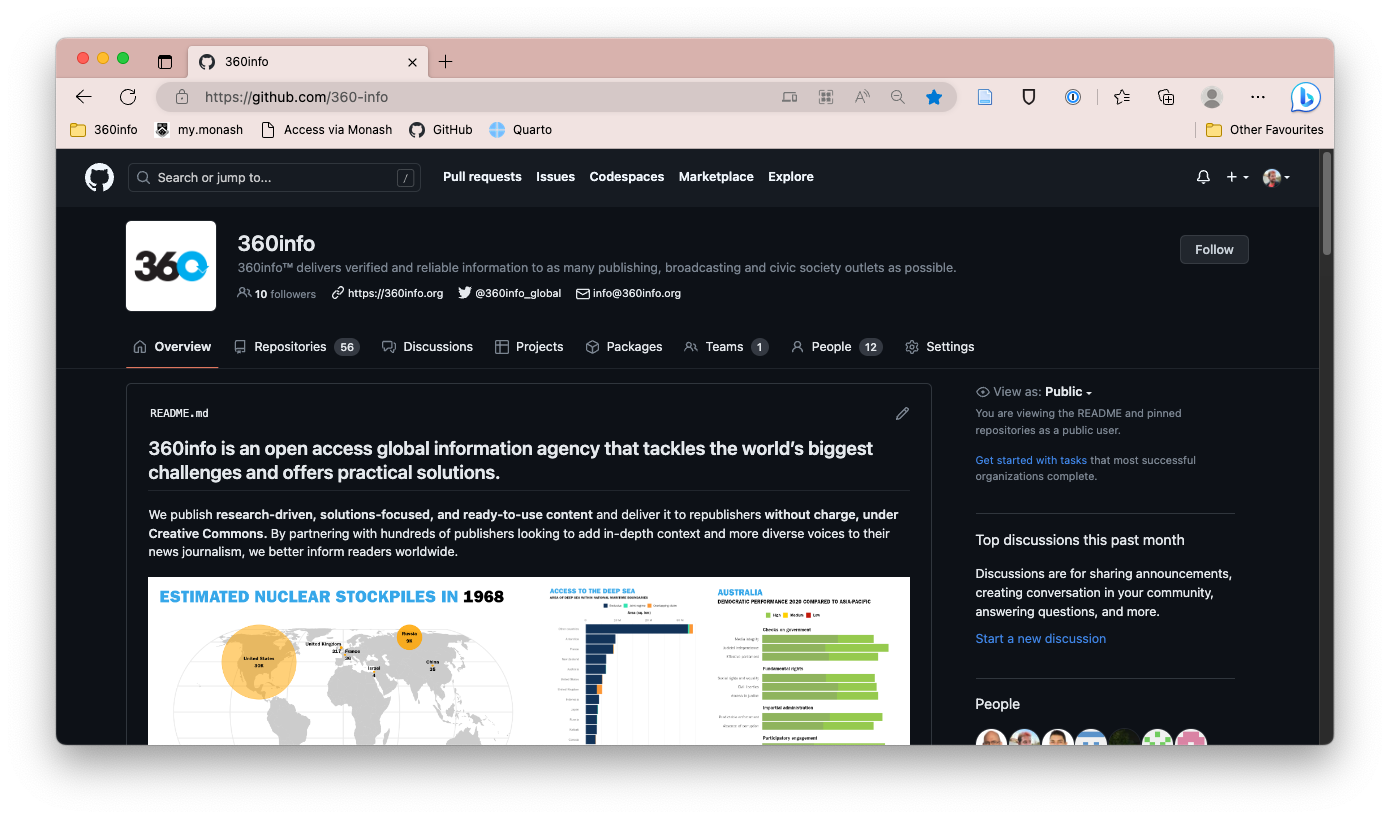
Task: Select Pull requests in the top navigation
Action: click(x=482, y=177)
